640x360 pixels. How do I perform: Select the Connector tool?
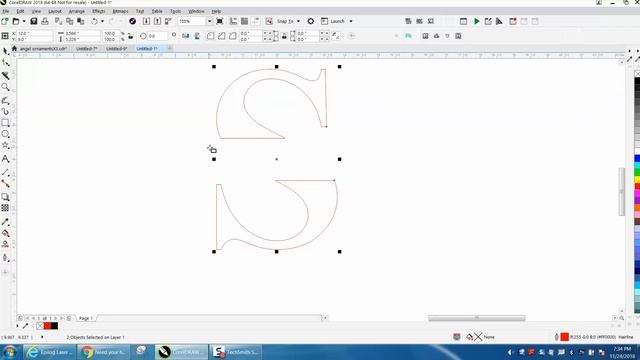5,184
